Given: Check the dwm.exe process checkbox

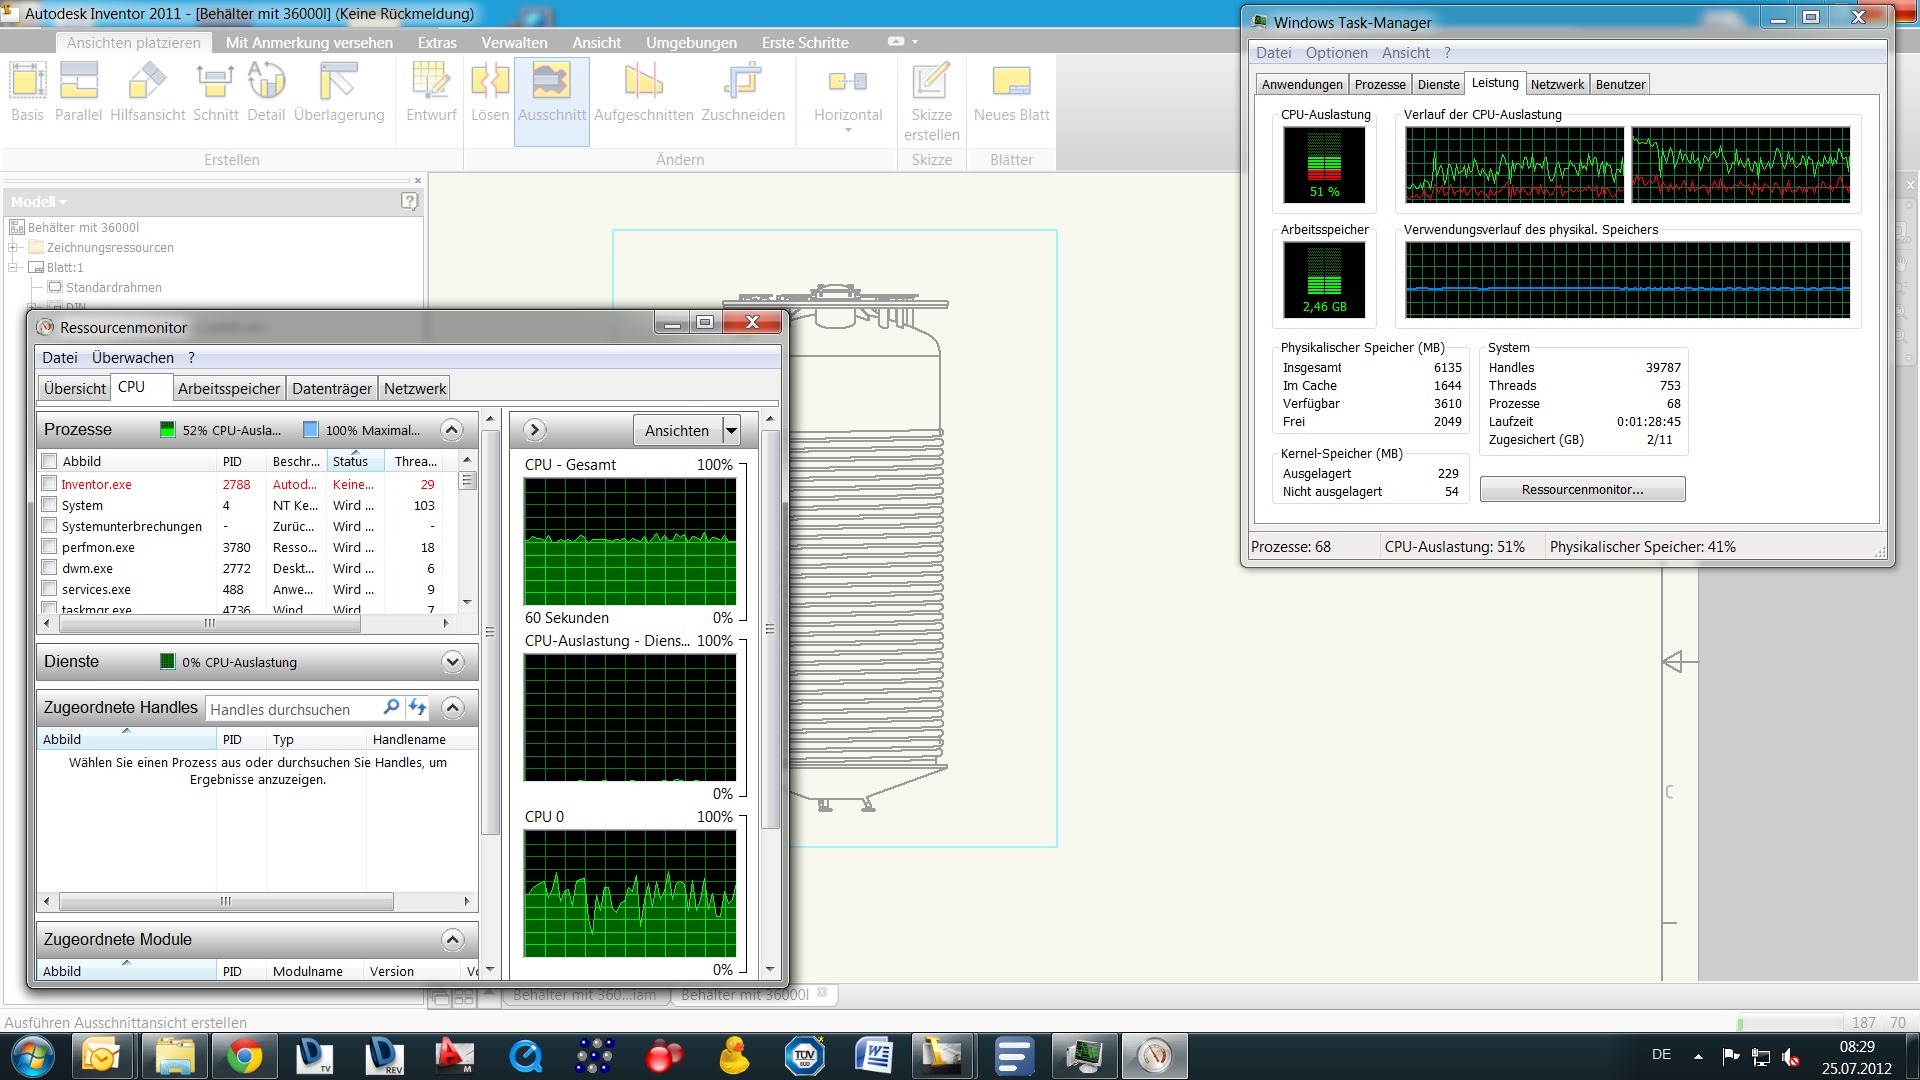Looking at the screenshot, I should coord(49,567).
